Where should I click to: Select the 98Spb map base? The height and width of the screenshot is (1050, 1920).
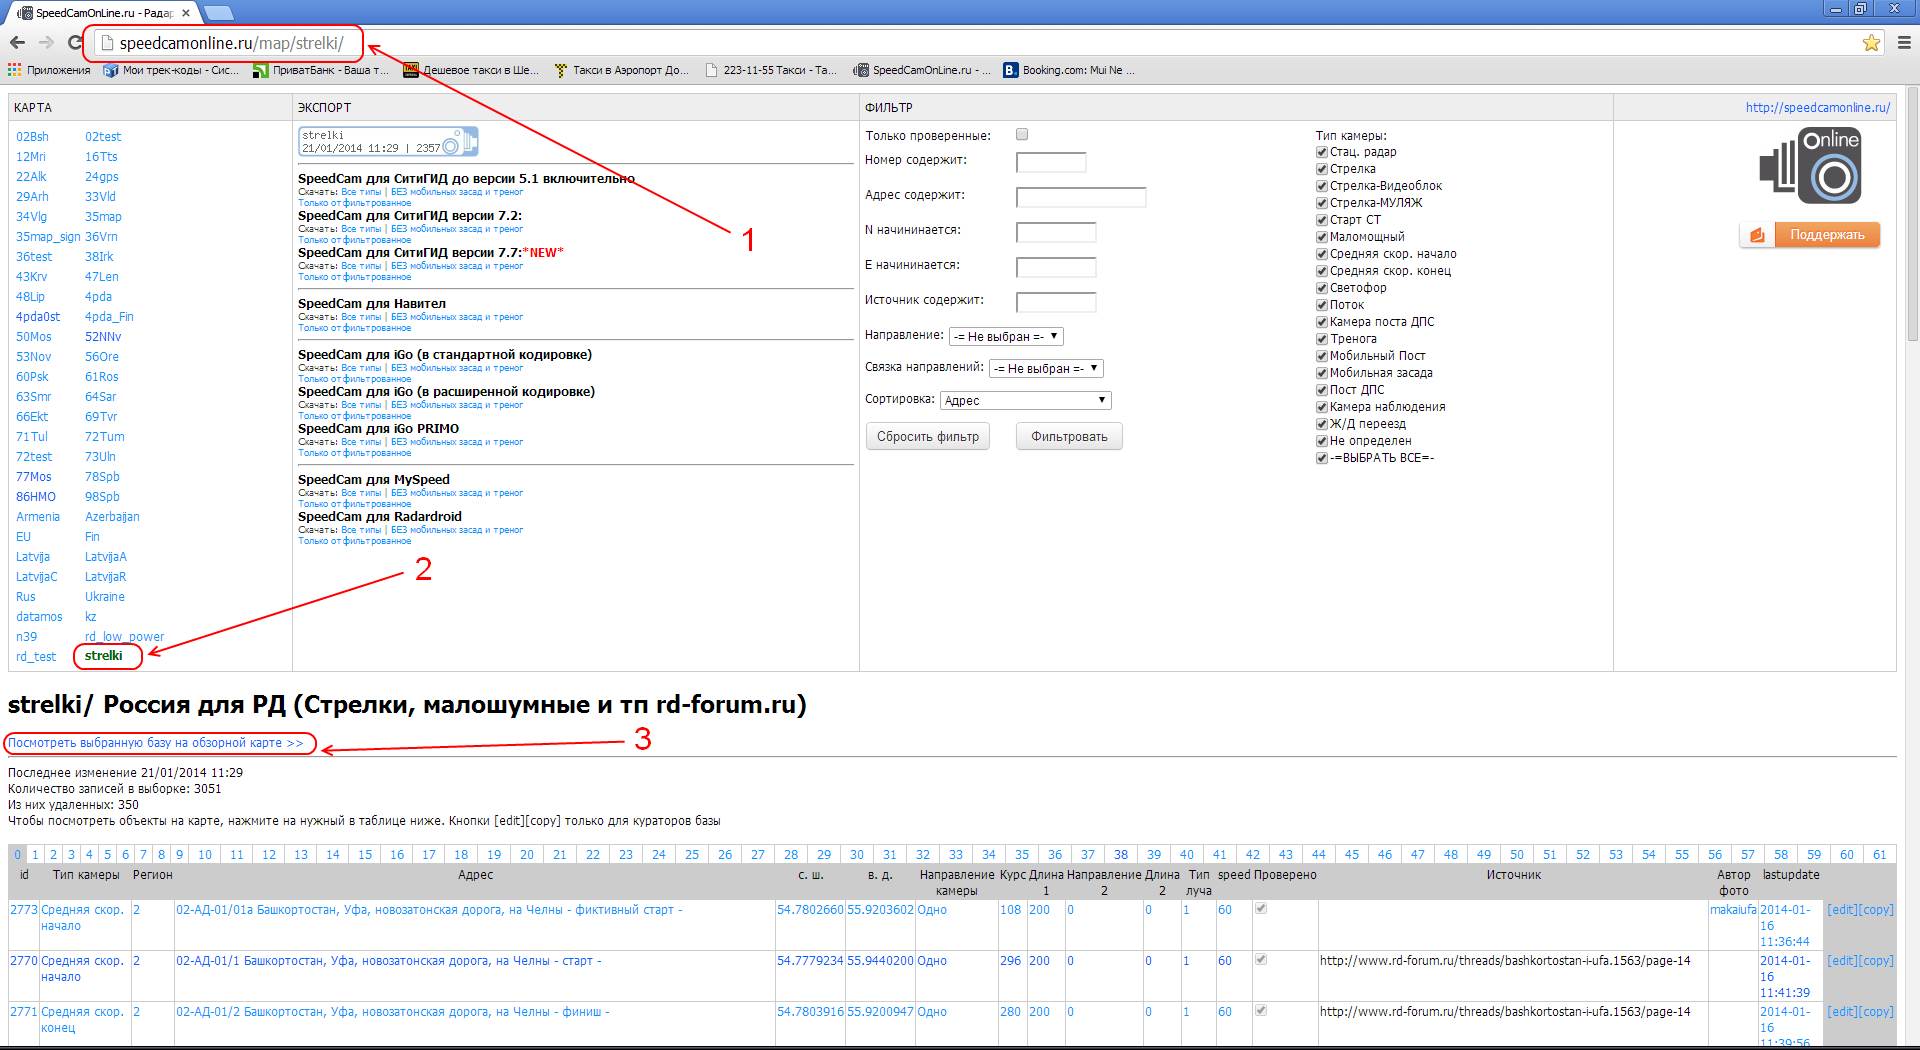pyautogui.click(x=102, y=497)
